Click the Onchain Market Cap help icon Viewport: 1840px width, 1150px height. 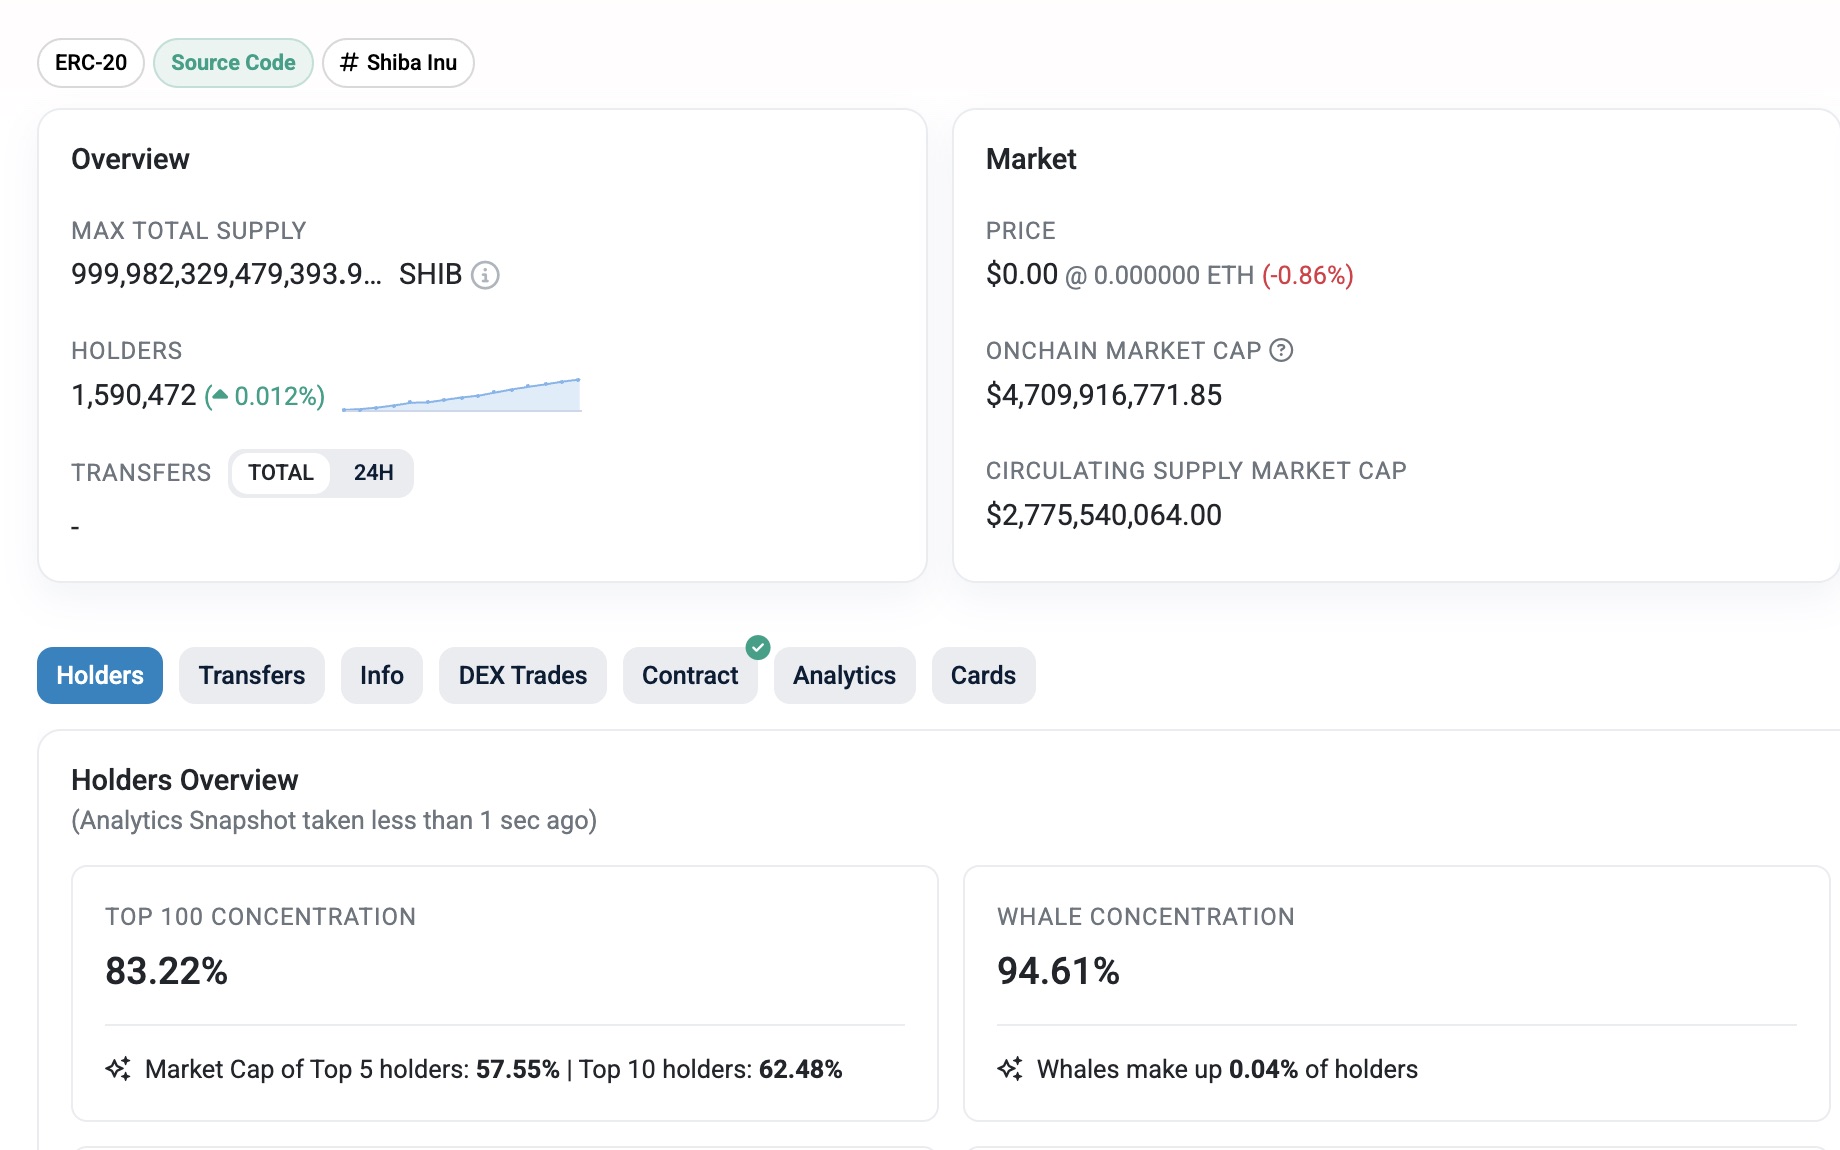[x=1281, y=350]
